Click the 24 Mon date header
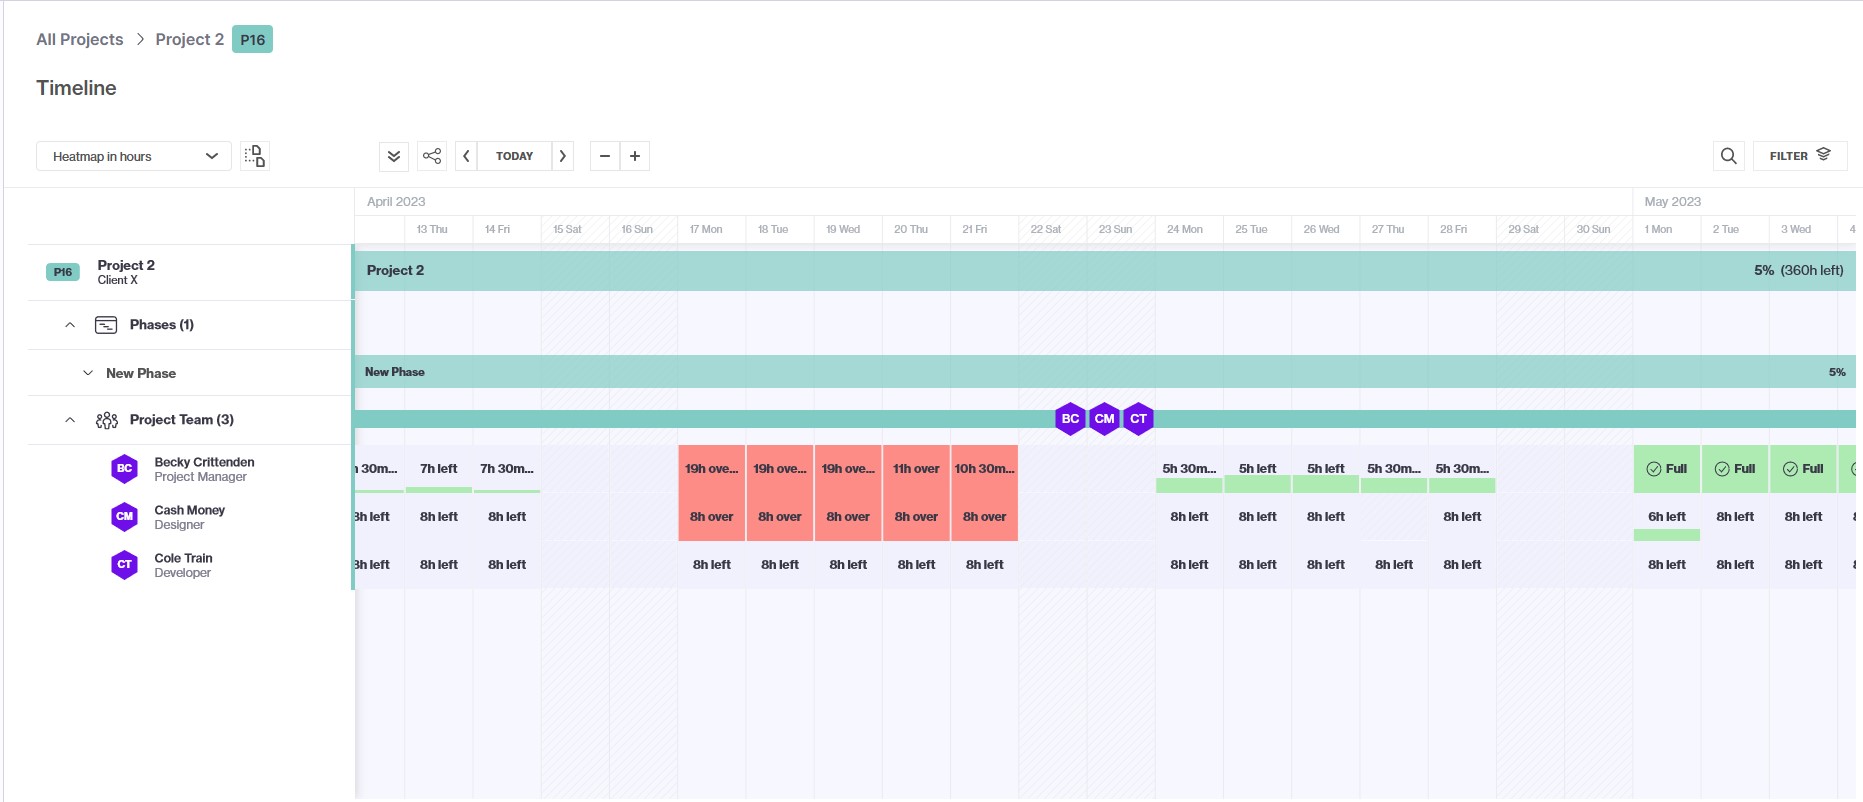This screenshot has height=802, width=1863. tap(1185, 229)
